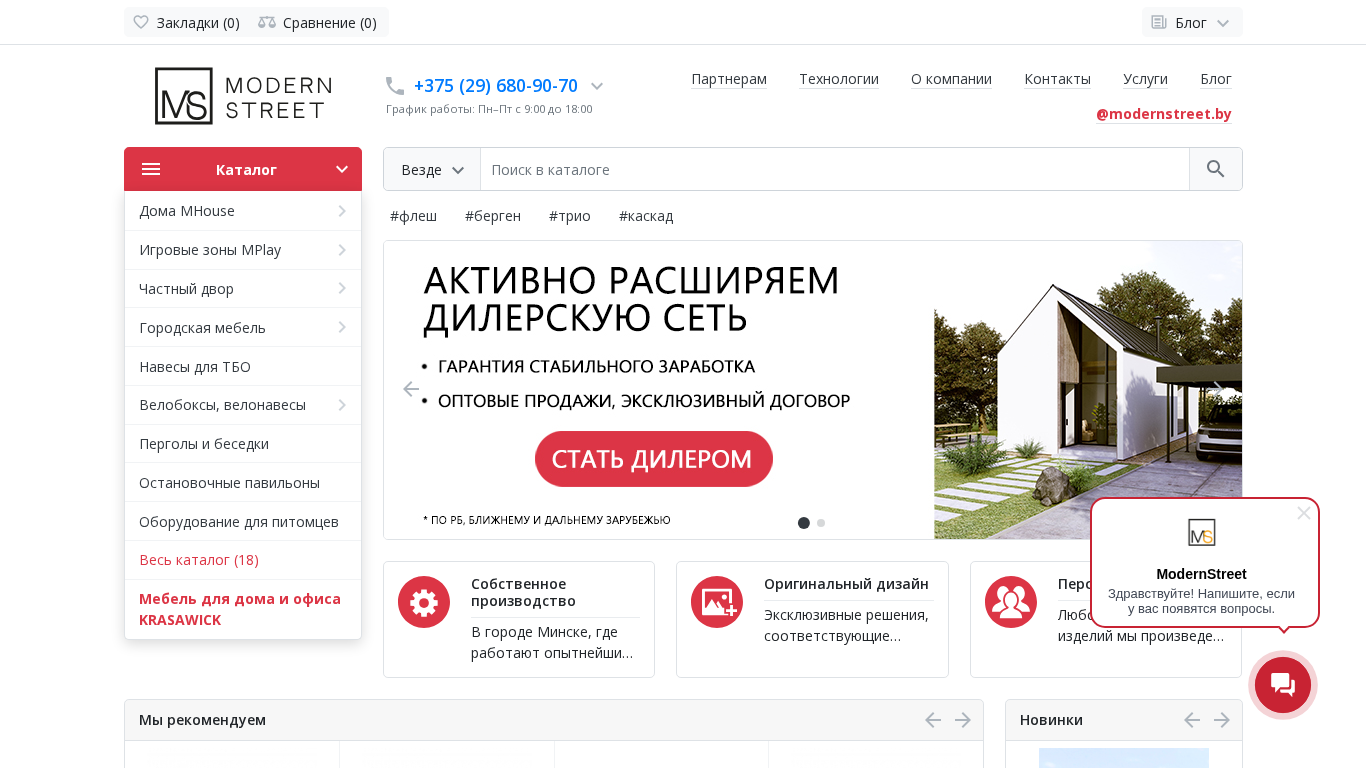Open Навесы для ТБО category
1366x768 pixels.
243,367
